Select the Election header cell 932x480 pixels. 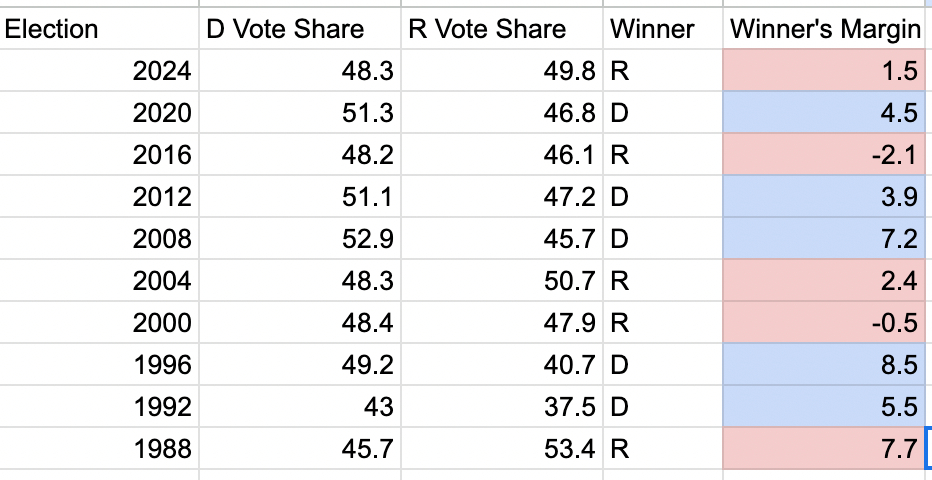tap(98, 29)
